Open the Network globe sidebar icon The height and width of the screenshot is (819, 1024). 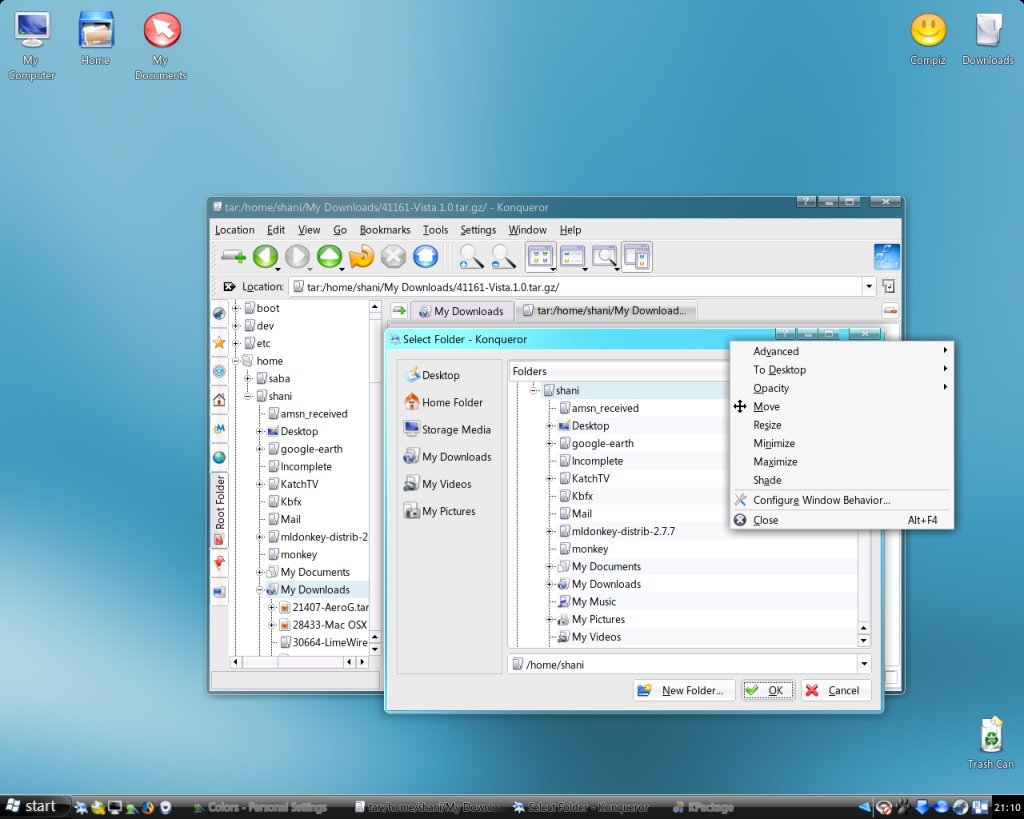[219, 457]
